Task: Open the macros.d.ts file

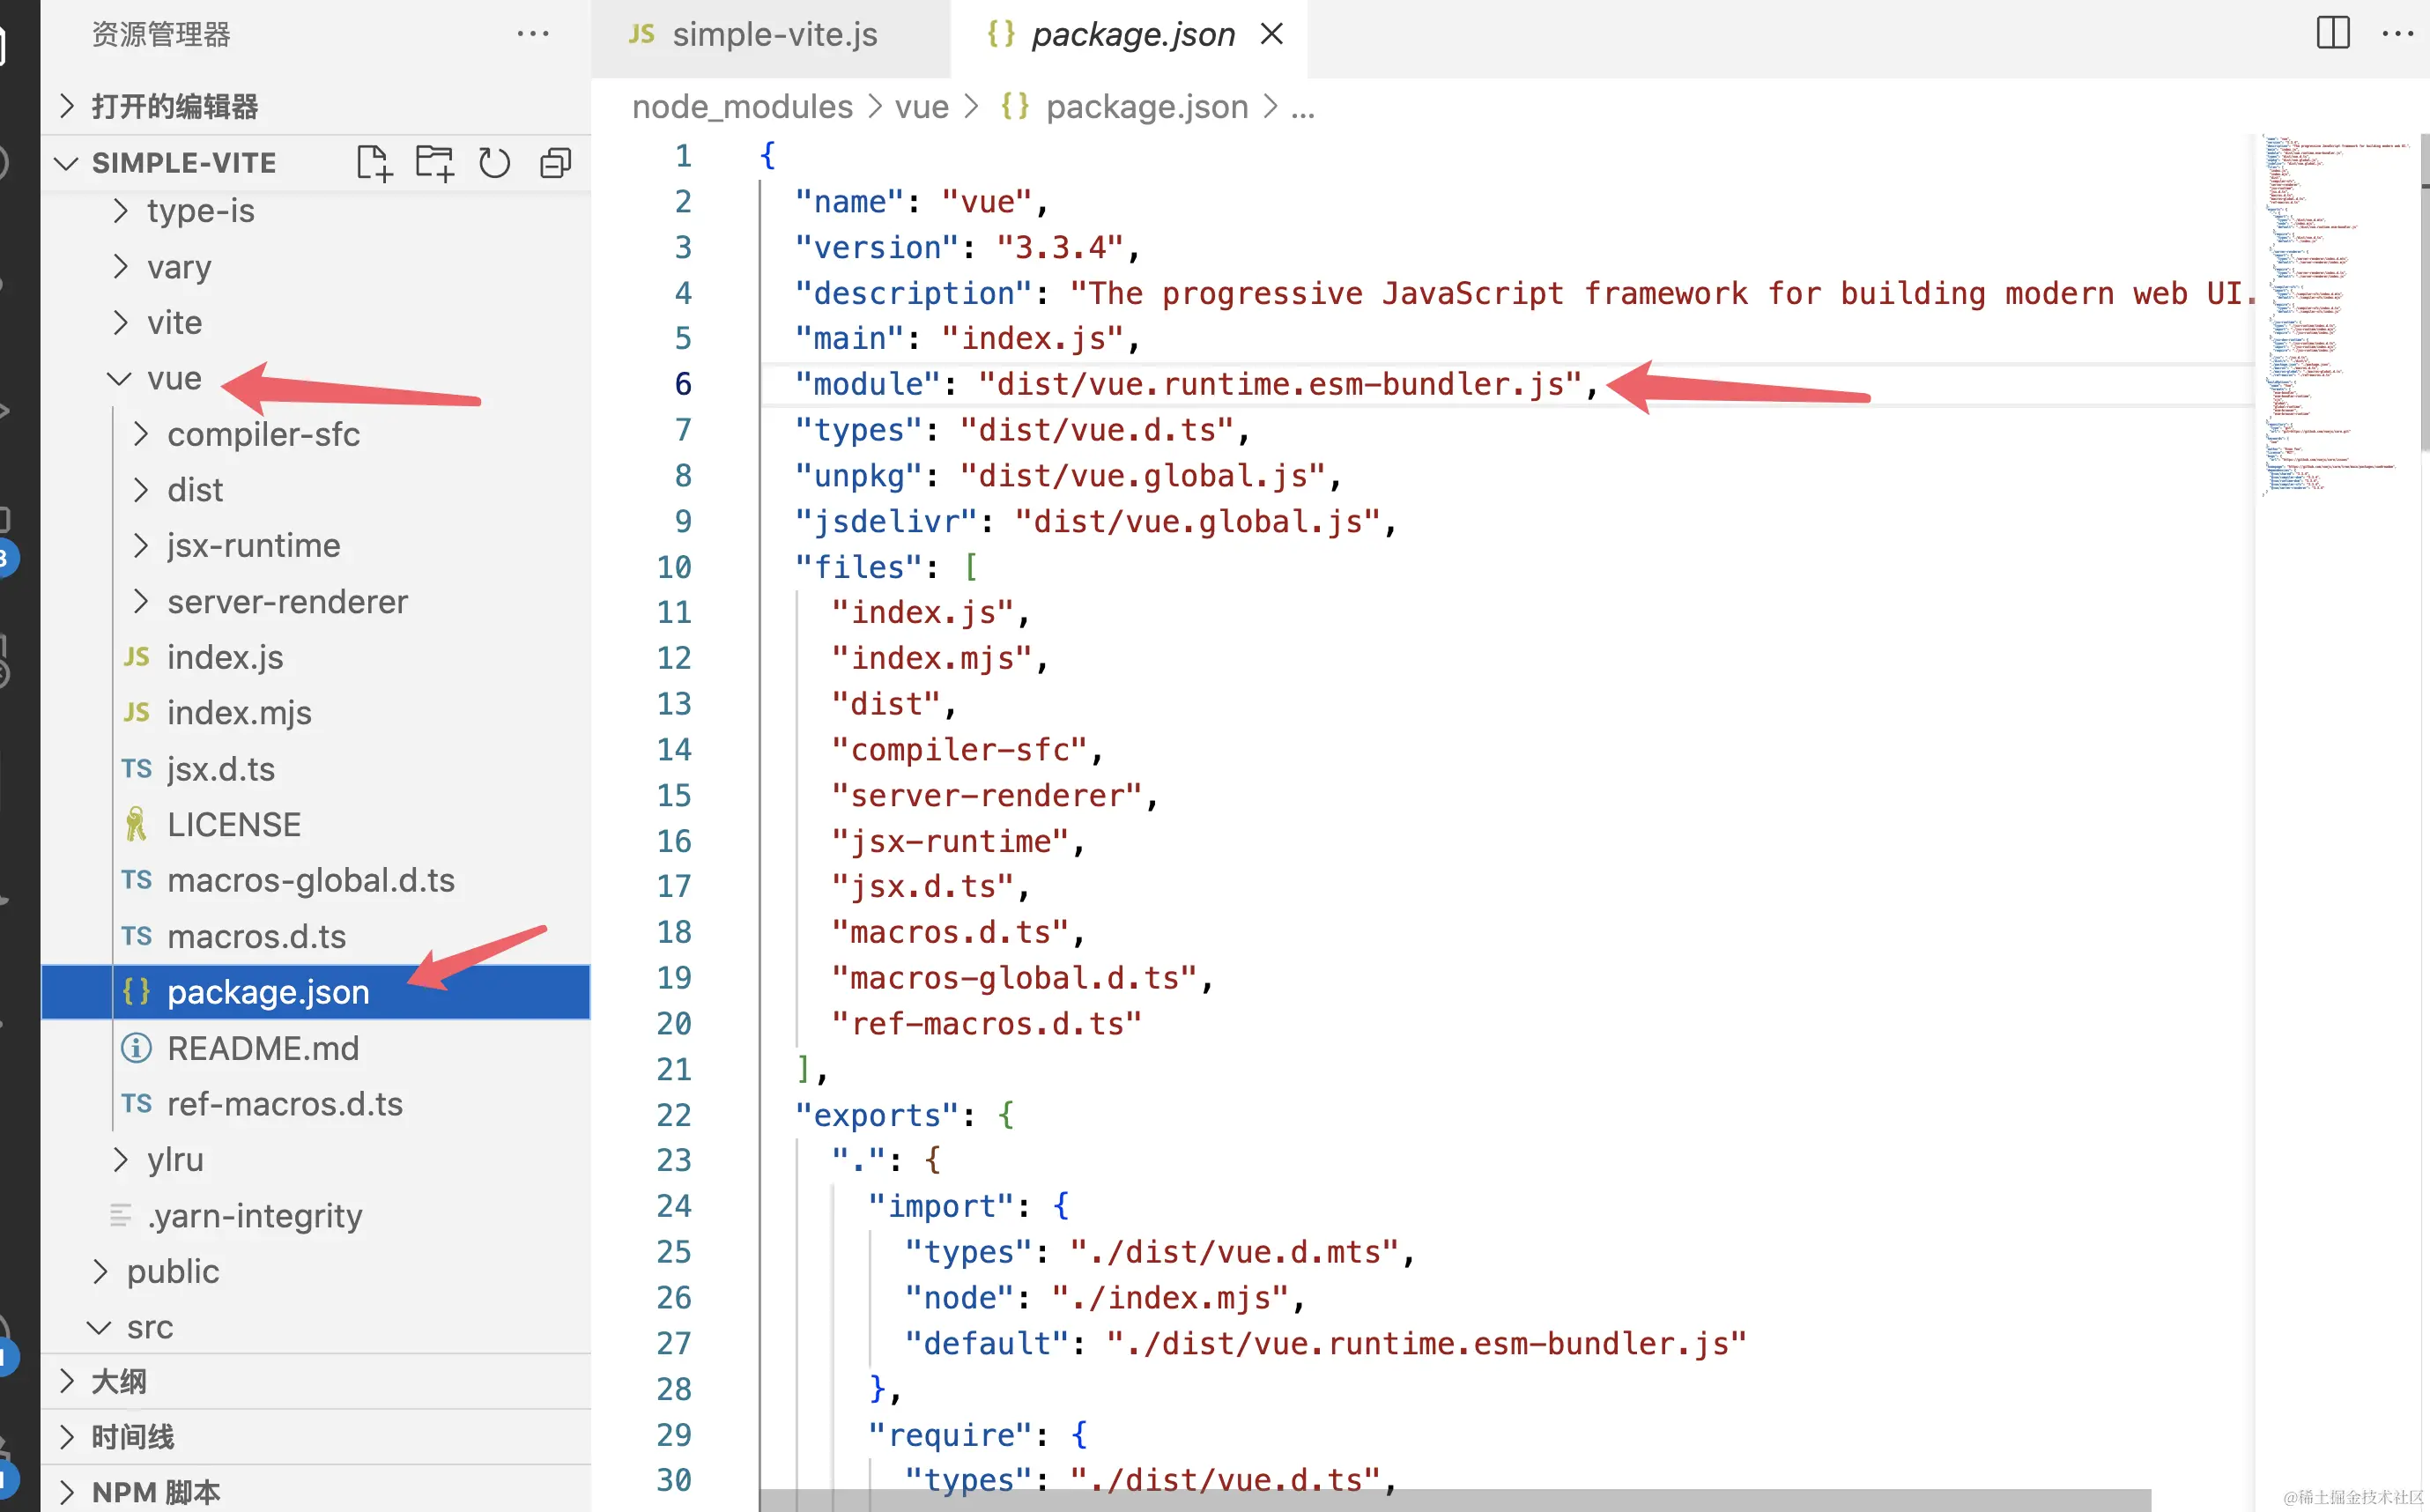Action: [x=316, y=937]
